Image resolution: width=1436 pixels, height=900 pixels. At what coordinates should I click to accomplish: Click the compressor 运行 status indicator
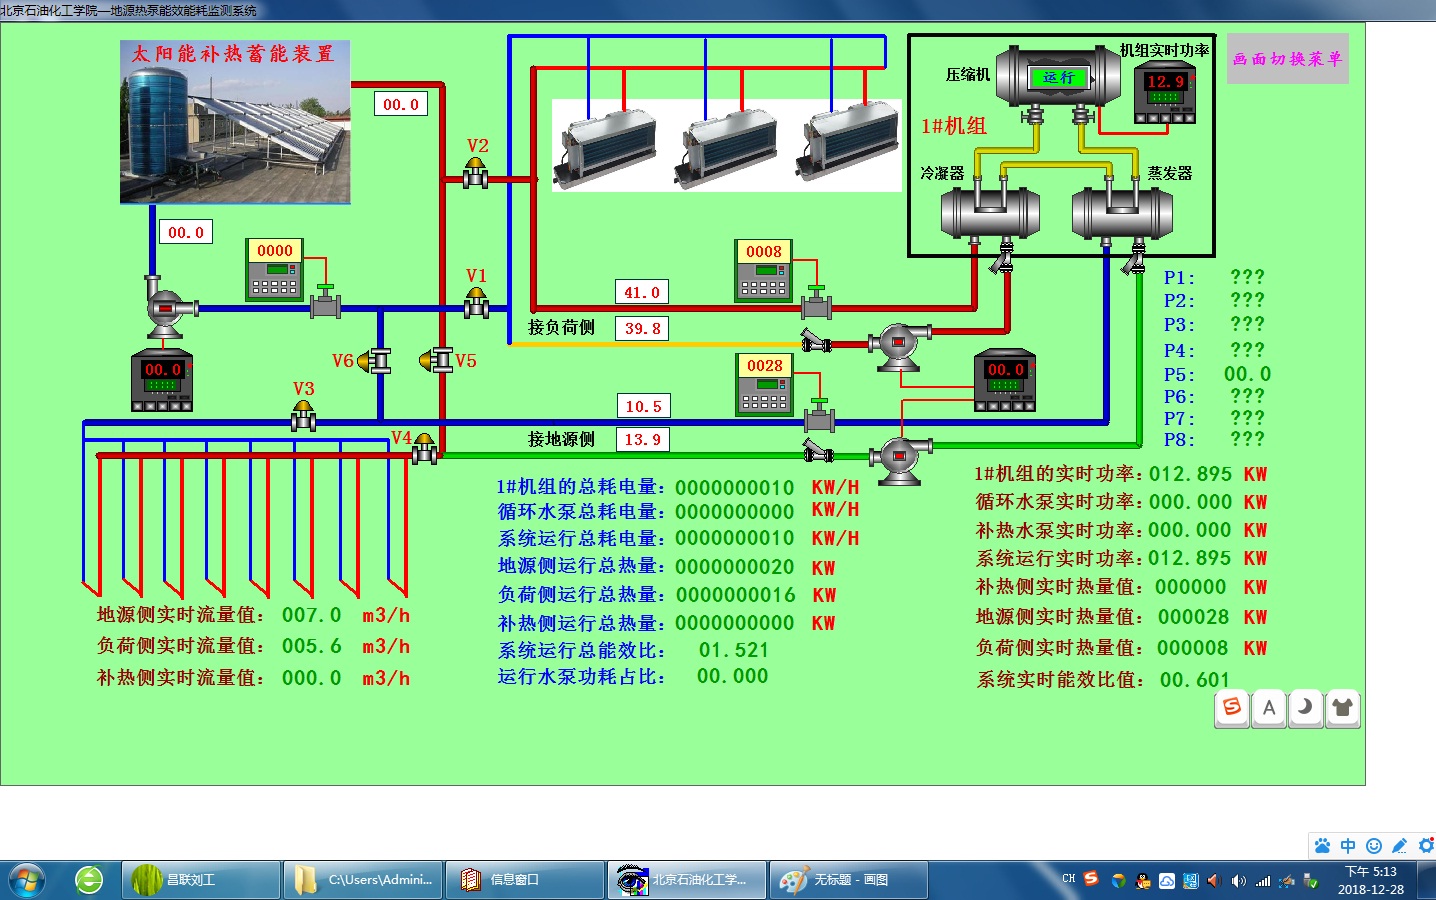click(x=1058, y=78)
